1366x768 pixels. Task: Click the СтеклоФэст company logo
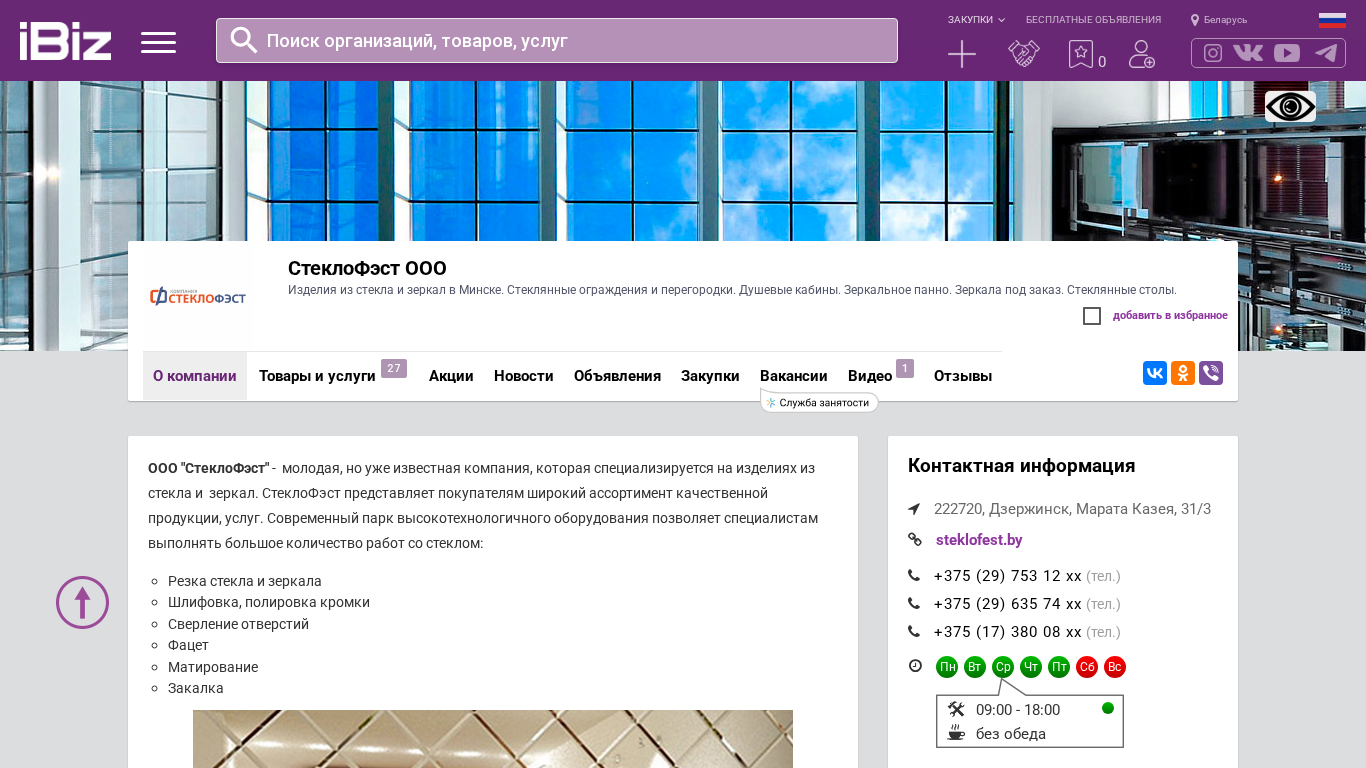(x=198, y=296)
